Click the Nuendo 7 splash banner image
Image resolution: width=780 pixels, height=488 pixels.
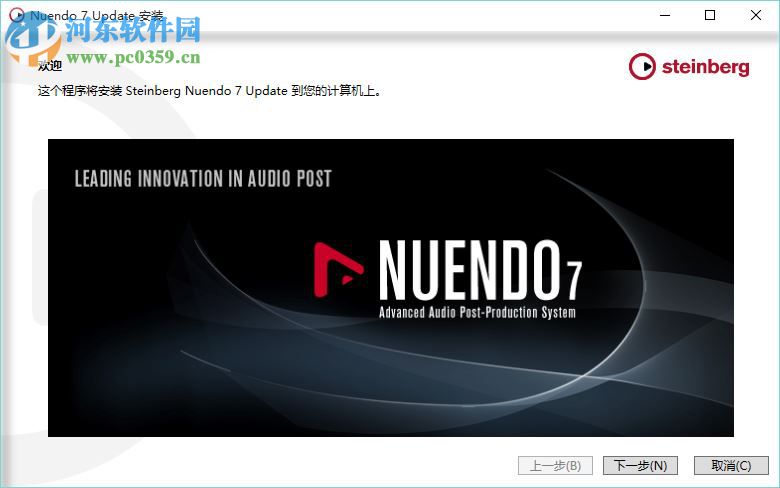click(x=390, y=288)
